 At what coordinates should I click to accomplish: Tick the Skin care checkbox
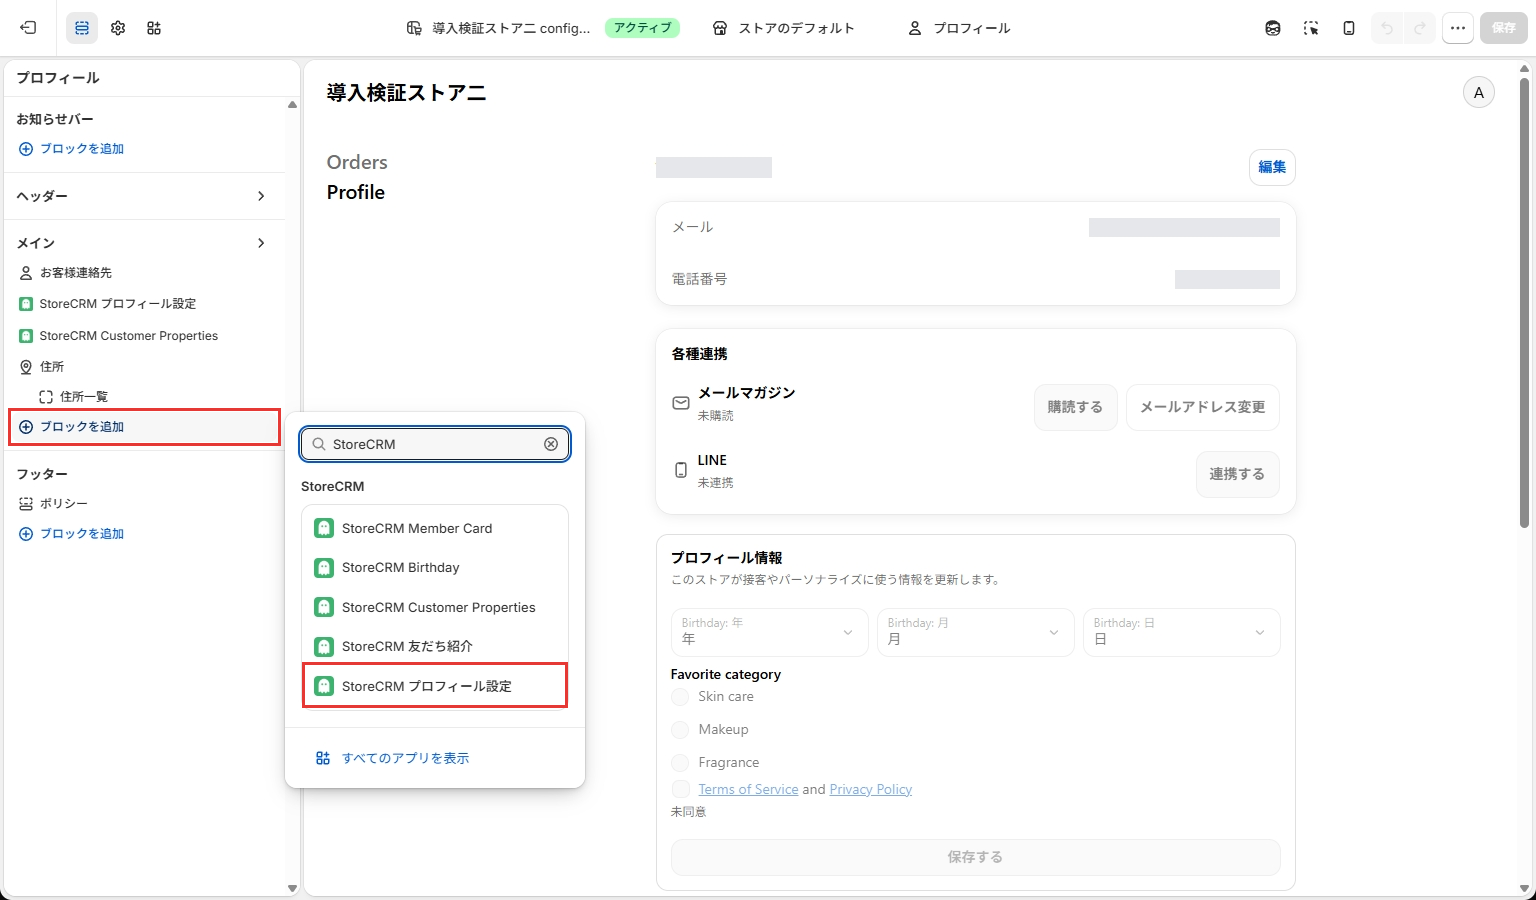(680, 697)
